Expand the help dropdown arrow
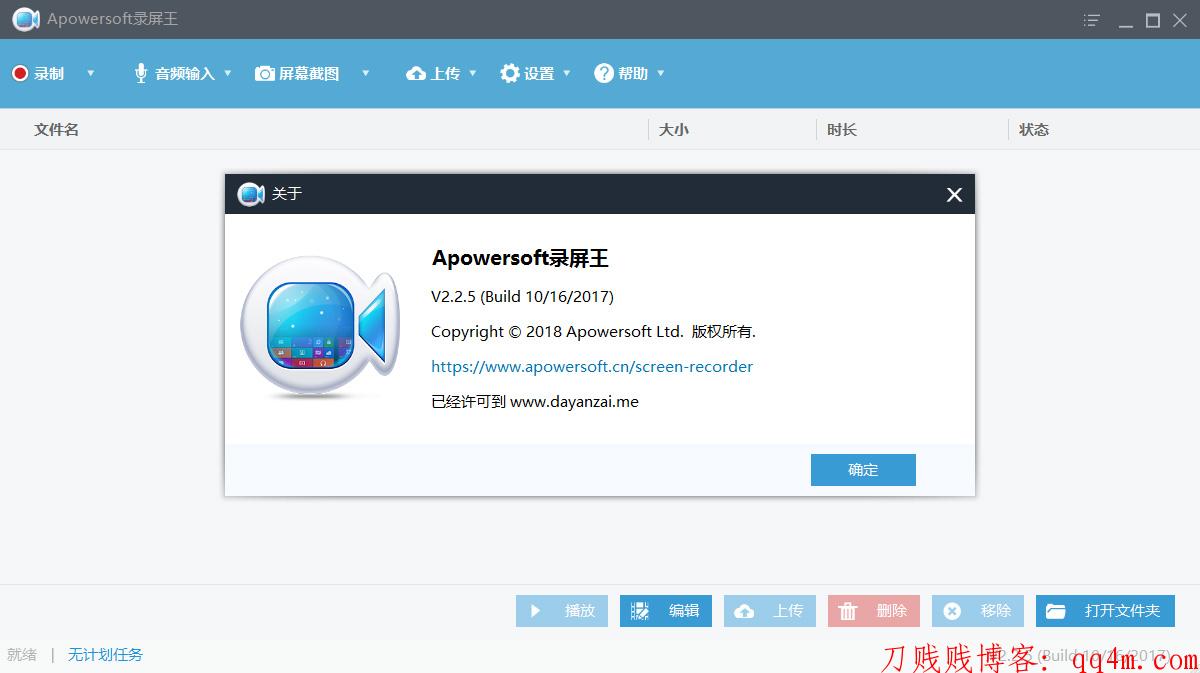 [x=661, y=73]
